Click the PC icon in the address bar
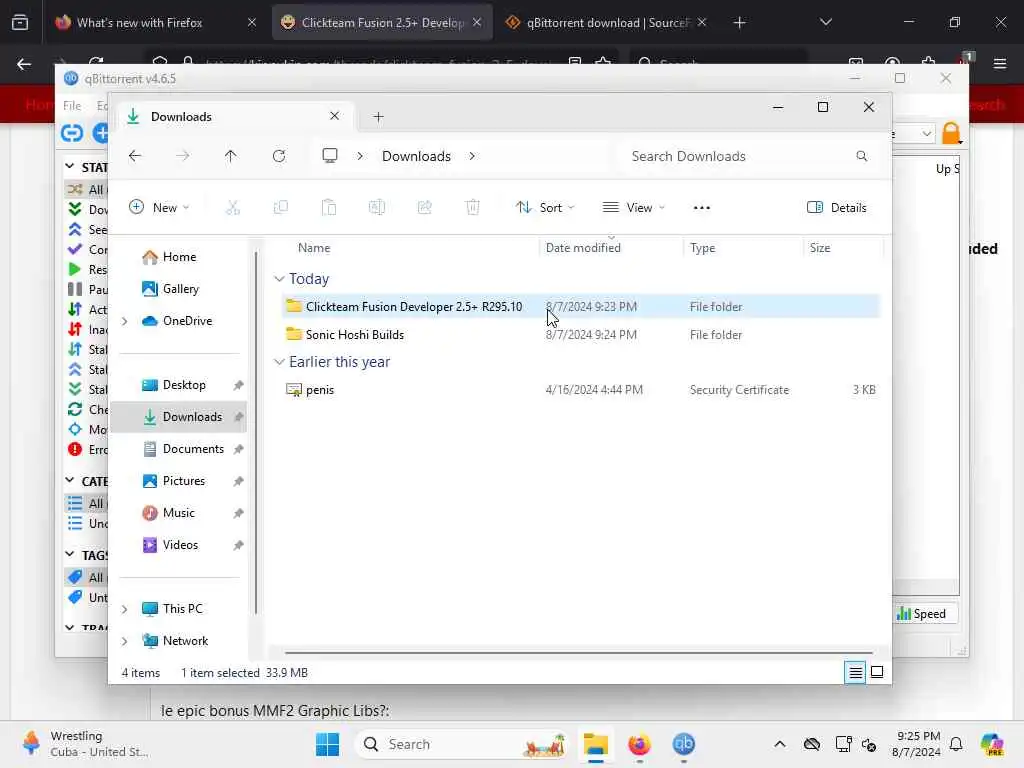The height and width of the screenshot is (768, 1024). click(330, 156)
